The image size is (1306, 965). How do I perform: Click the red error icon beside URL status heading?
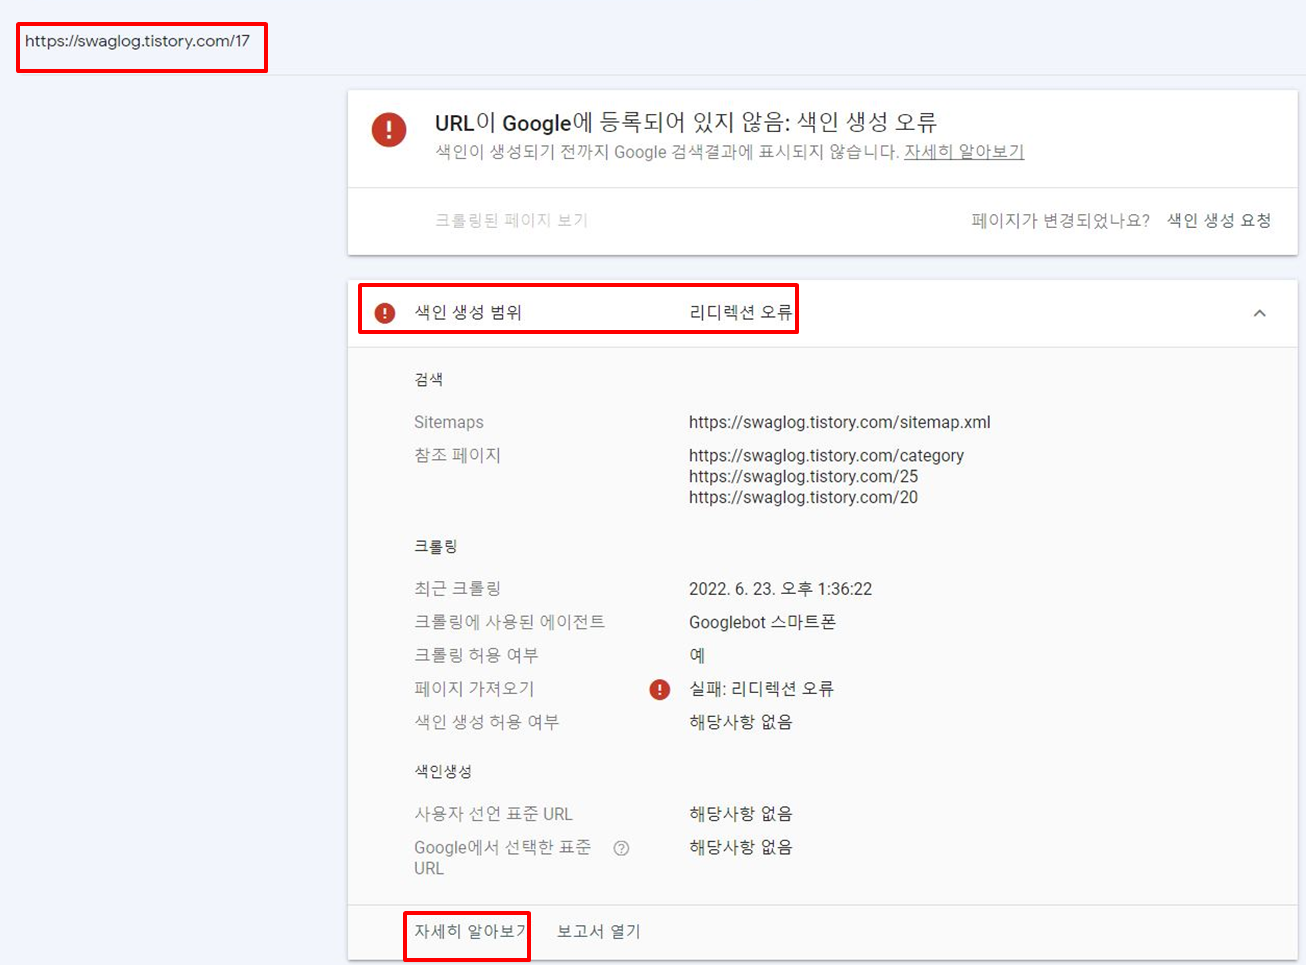389,130
